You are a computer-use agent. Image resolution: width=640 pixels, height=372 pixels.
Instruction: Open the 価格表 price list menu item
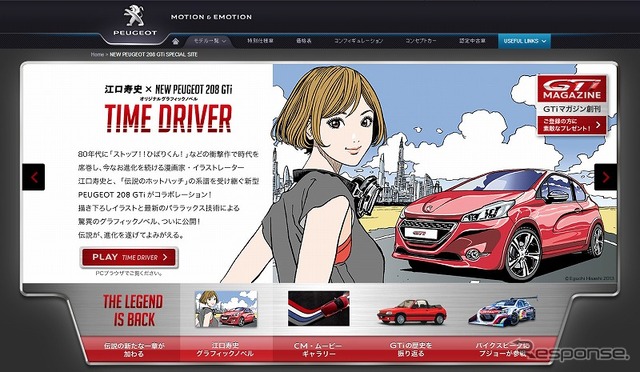[x=304, y=41]
